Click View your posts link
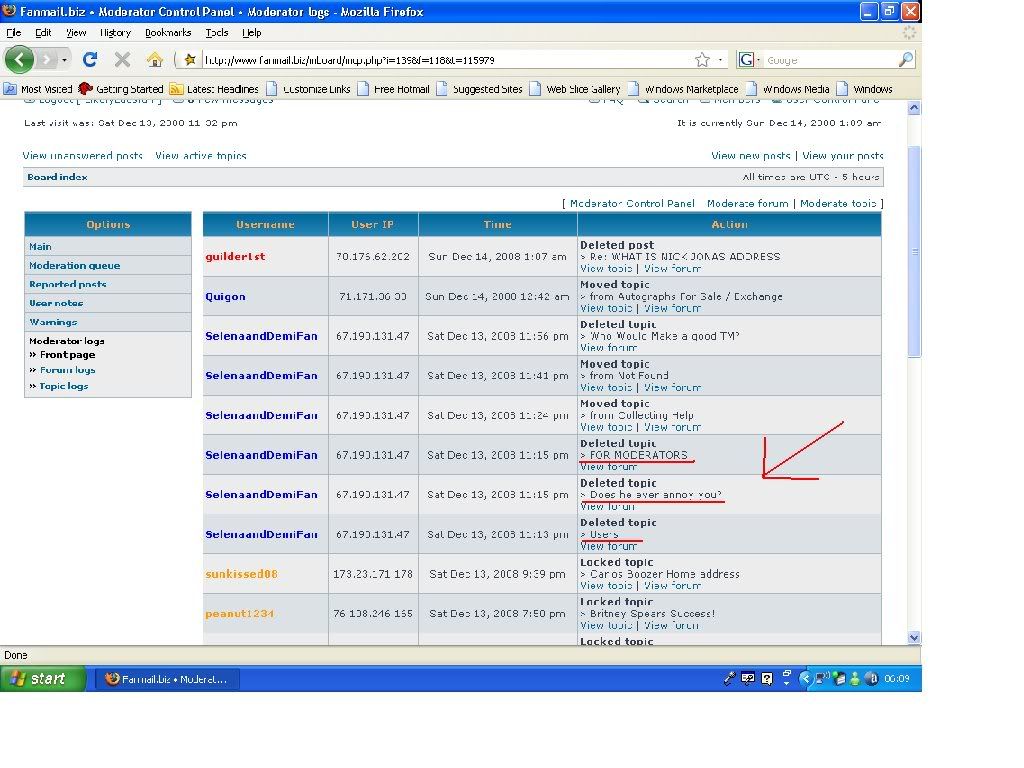1024x768 pixels. [x=842, y=155]
